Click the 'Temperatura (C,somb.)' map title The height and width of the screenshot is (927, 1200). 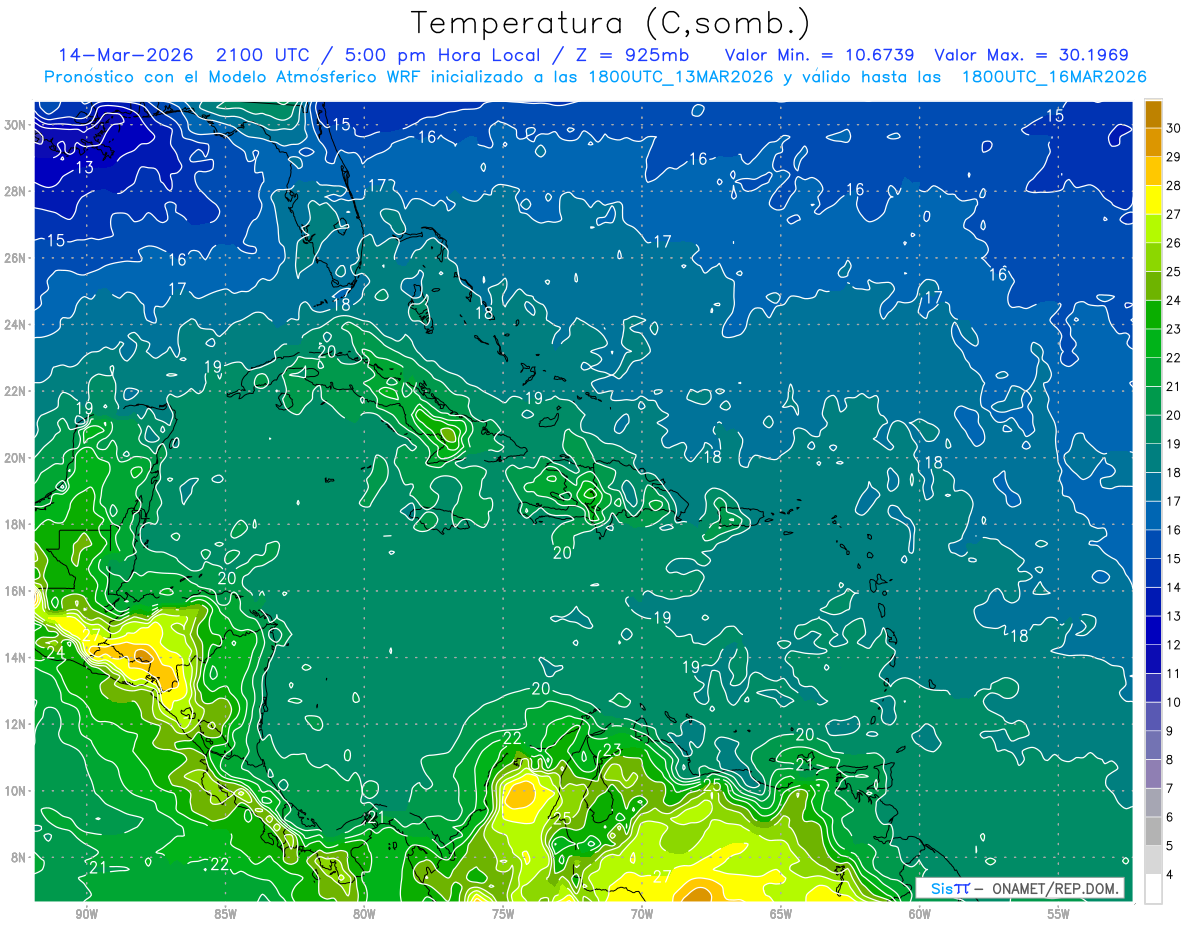point(611,23)
